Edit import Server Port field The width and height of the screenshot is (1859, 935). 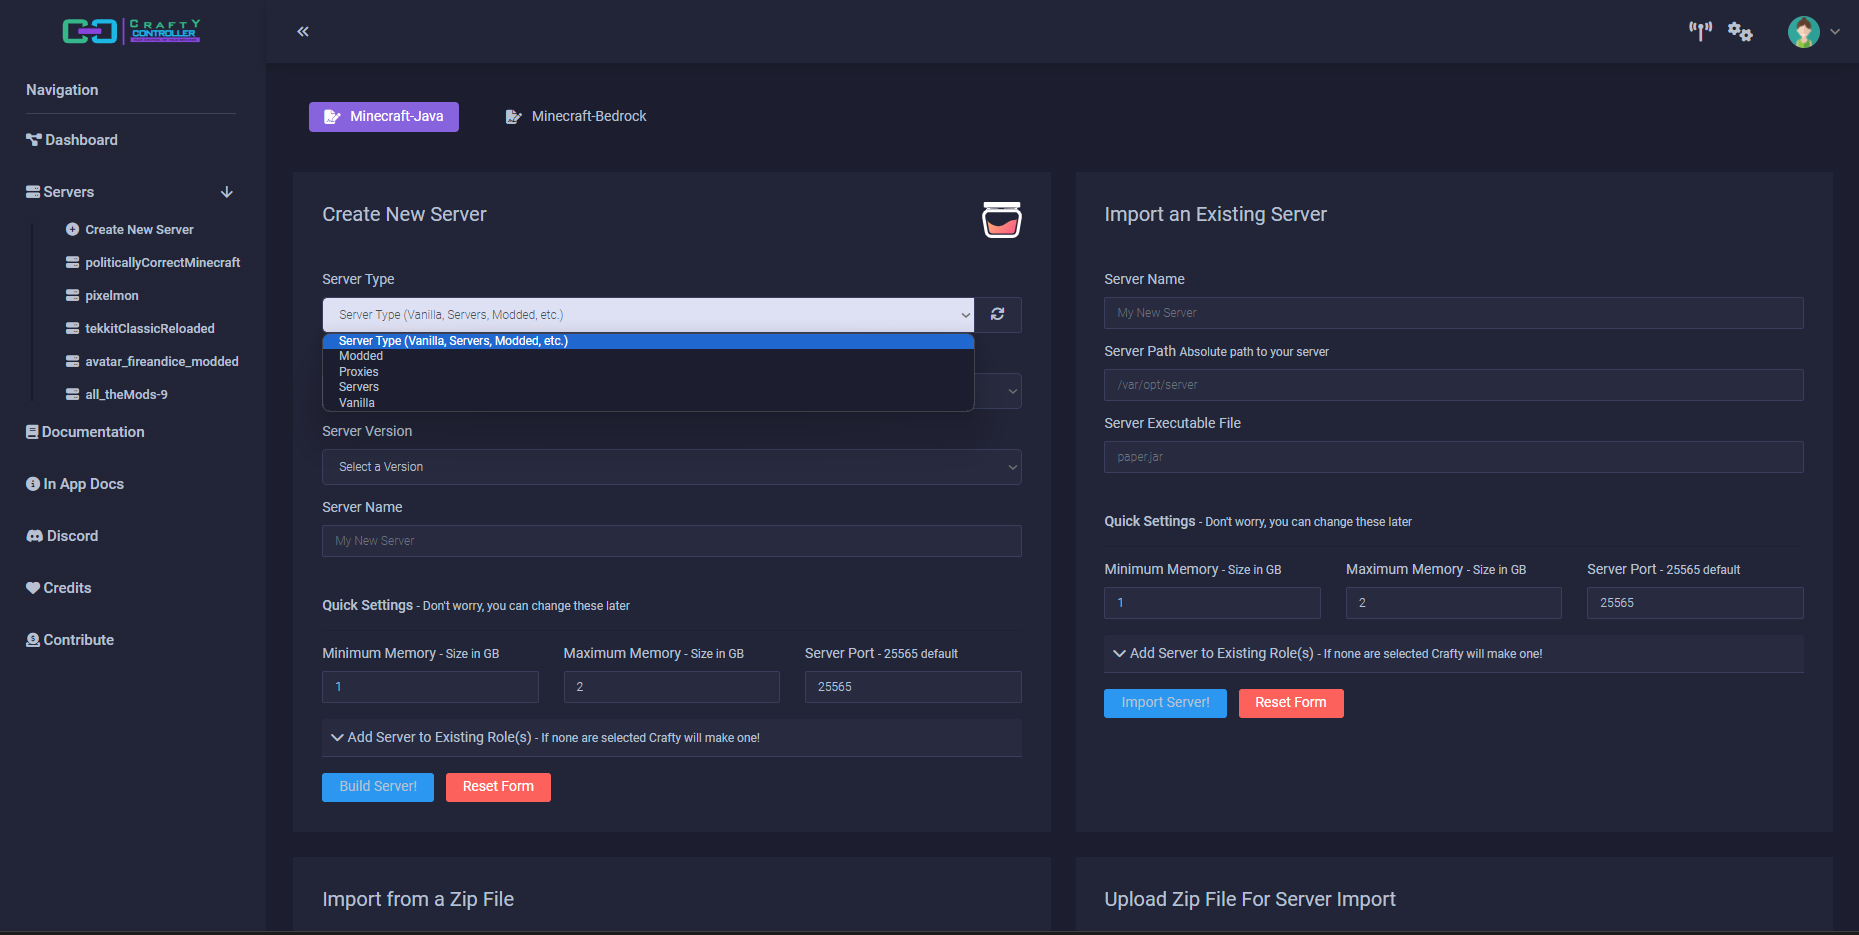[x=1695, y=603]
